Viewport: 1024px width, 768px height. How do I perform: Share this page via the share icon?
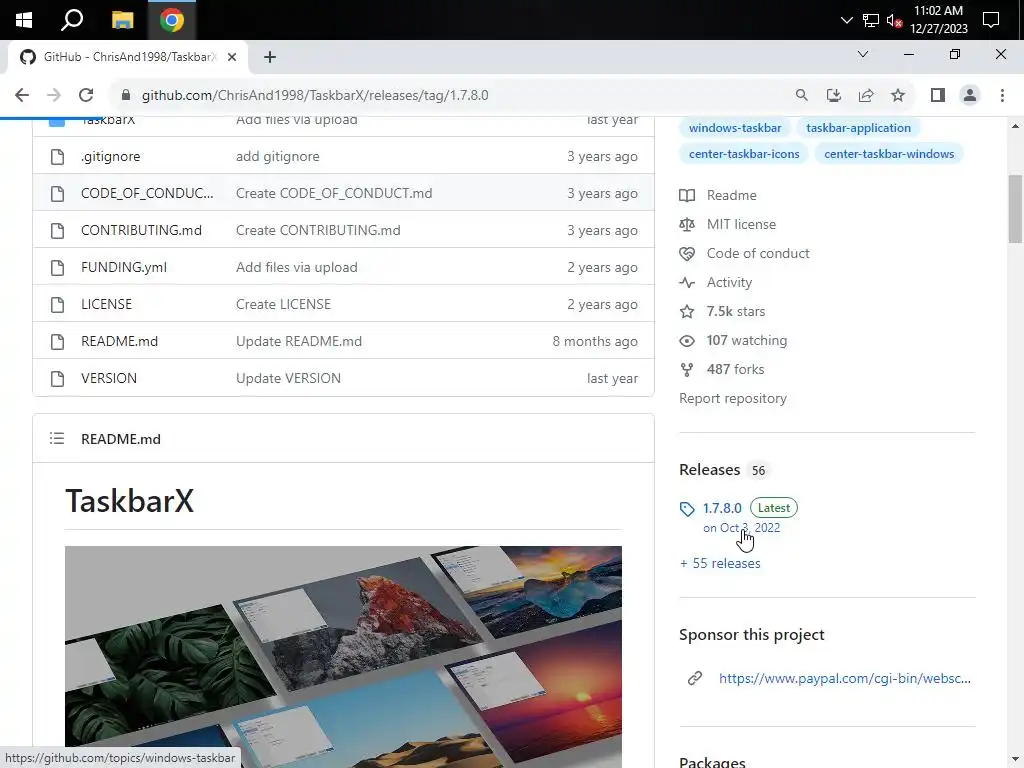click(866, 95)
